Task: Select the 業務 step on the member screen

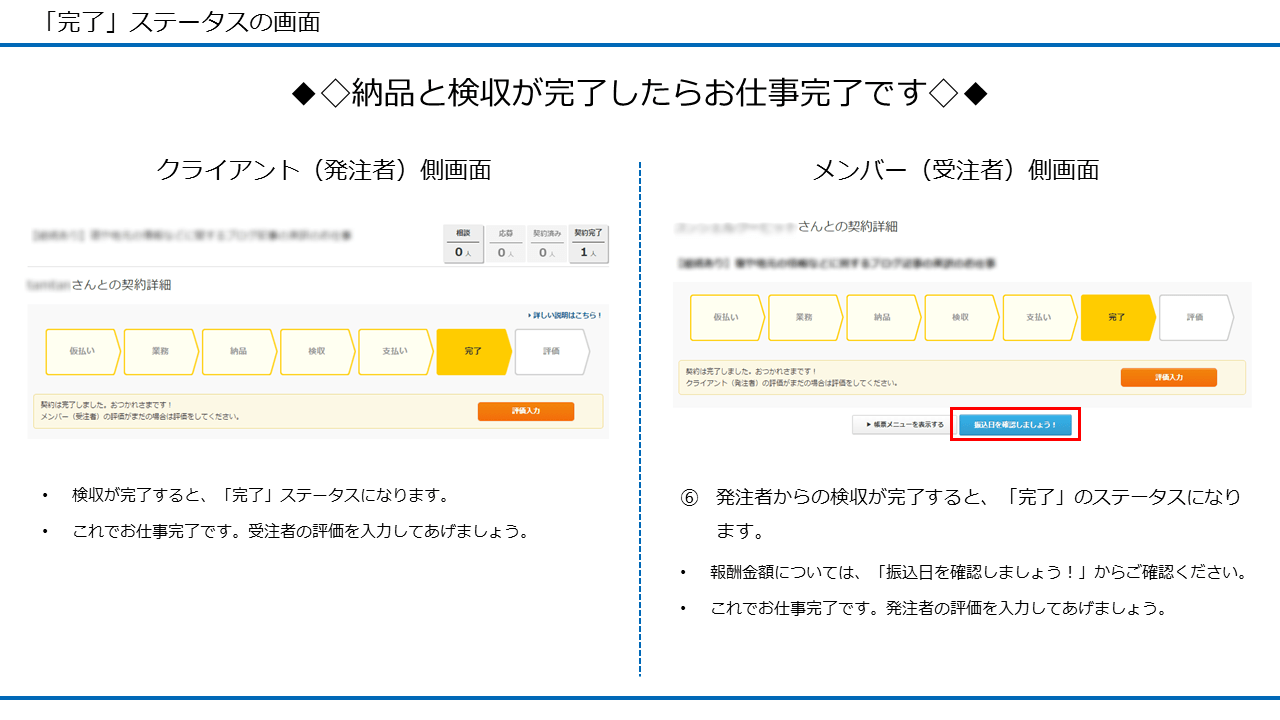Action: [x=805, y=317]
